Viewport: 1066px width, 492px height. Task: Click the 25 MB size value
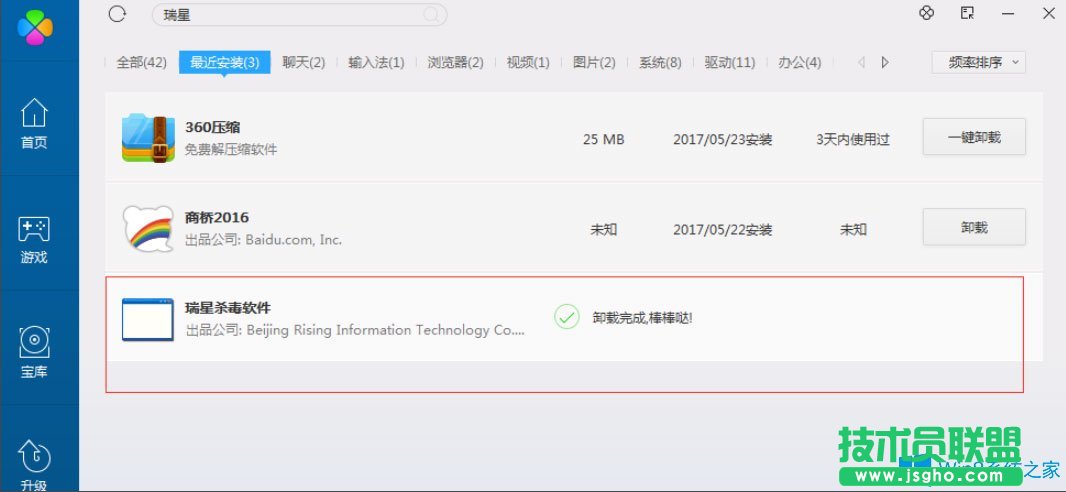click(x=604, y=139)
